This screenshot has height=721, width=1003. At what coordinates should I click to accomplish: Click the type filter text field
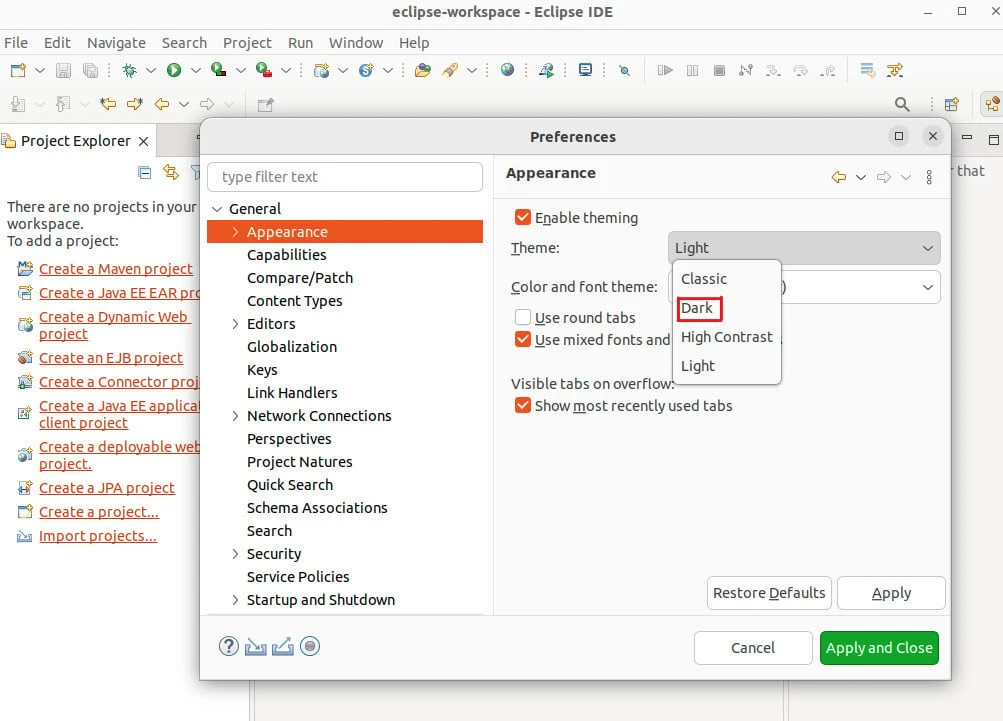(x=345, y=177)
